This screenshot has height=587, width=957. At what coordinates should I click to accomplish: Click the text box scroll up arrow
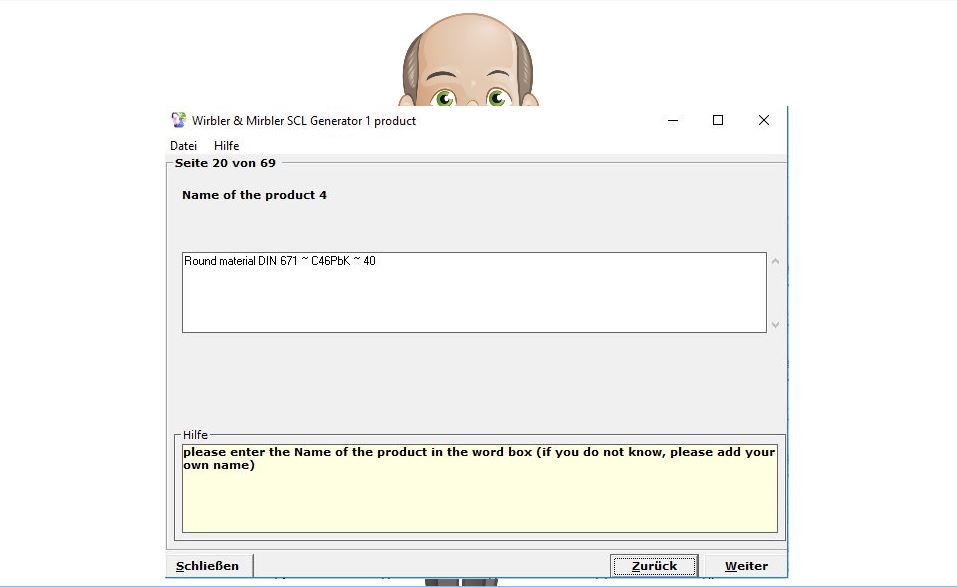(775, 262)
